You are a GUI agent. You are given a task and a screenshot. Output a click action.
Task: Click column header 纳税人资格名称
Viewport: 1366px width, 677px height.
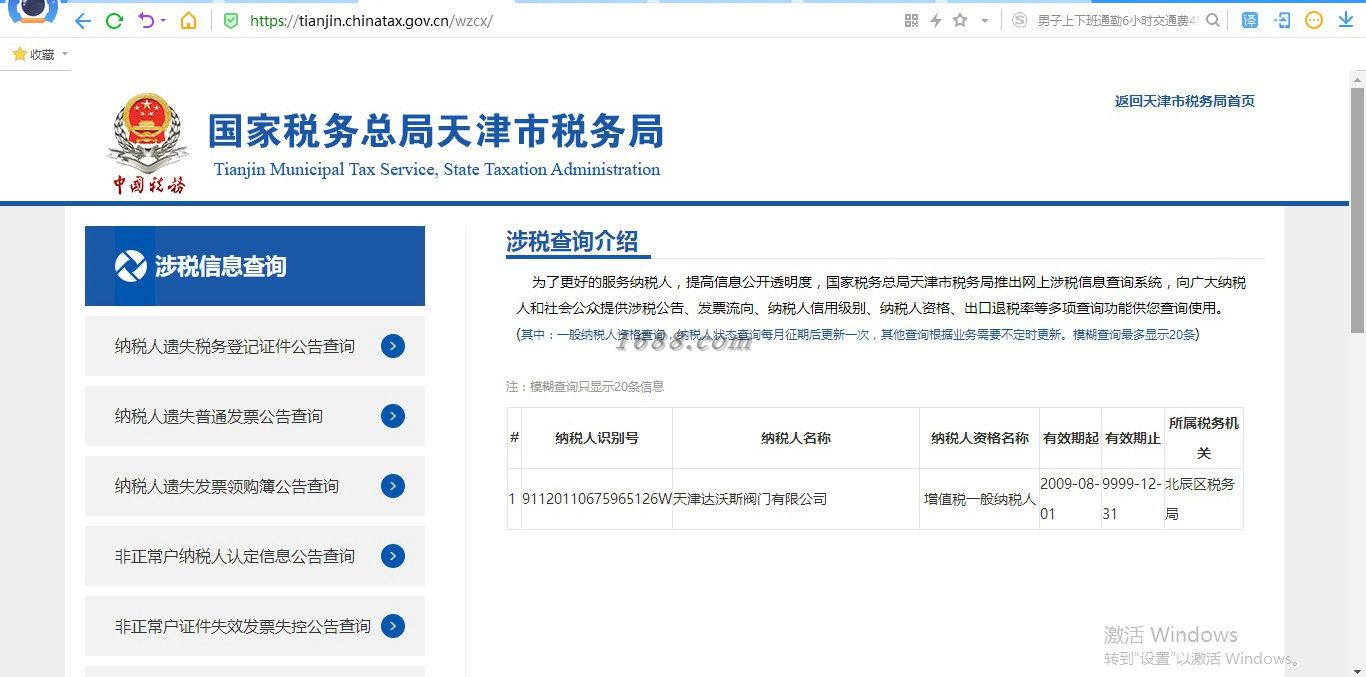980,438
